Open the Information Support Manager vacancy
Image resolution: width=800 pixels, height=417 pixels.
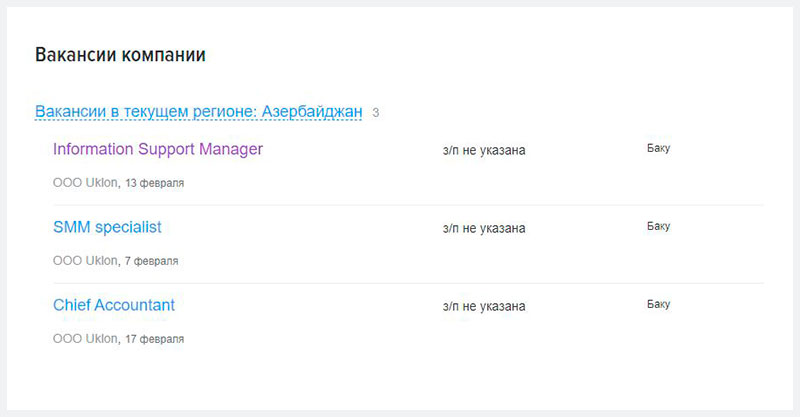pyautogui.click(x=158, y=149)
